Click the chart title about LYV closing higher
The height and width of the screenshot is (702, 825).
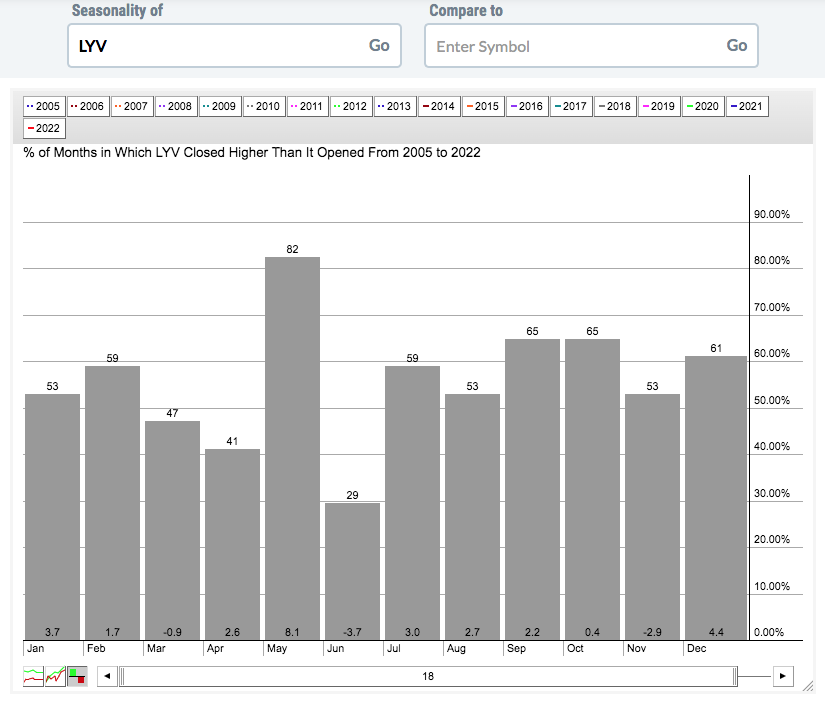252,153
